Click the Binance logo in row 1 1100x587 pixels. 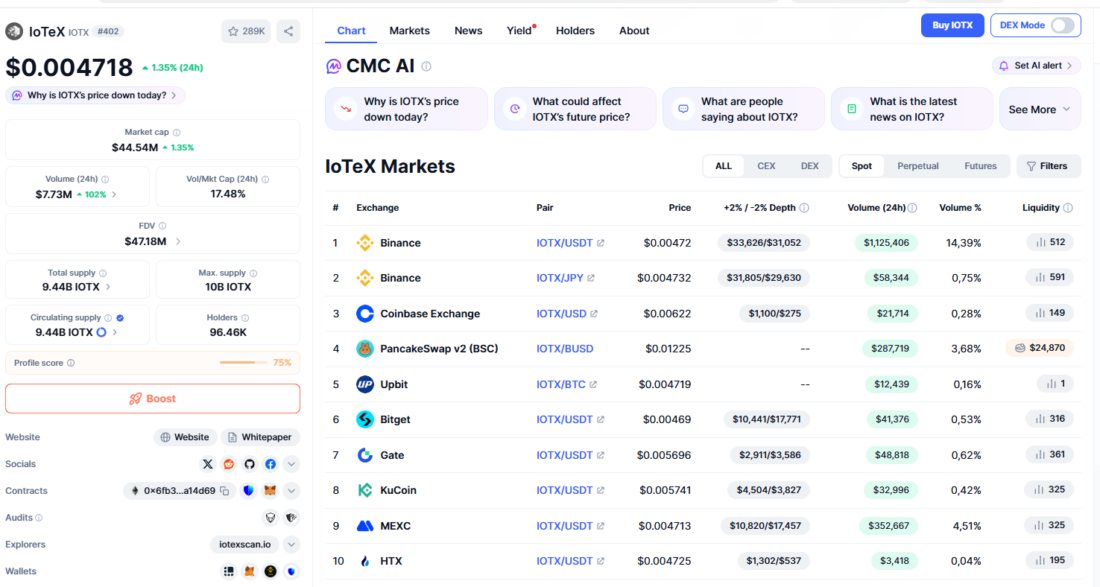click(x=365, y=243)
